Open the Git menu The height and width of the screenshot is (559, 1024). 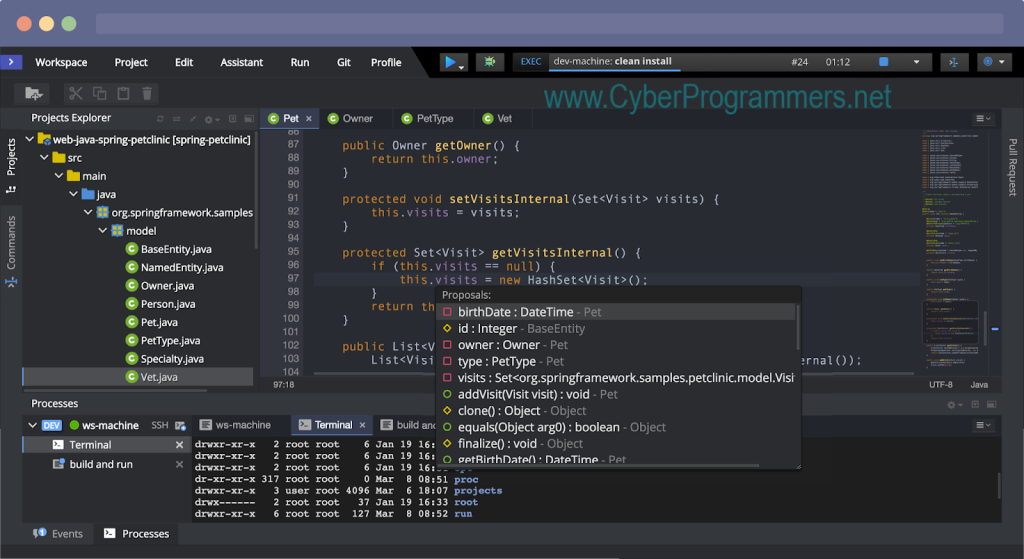[344, 62]
